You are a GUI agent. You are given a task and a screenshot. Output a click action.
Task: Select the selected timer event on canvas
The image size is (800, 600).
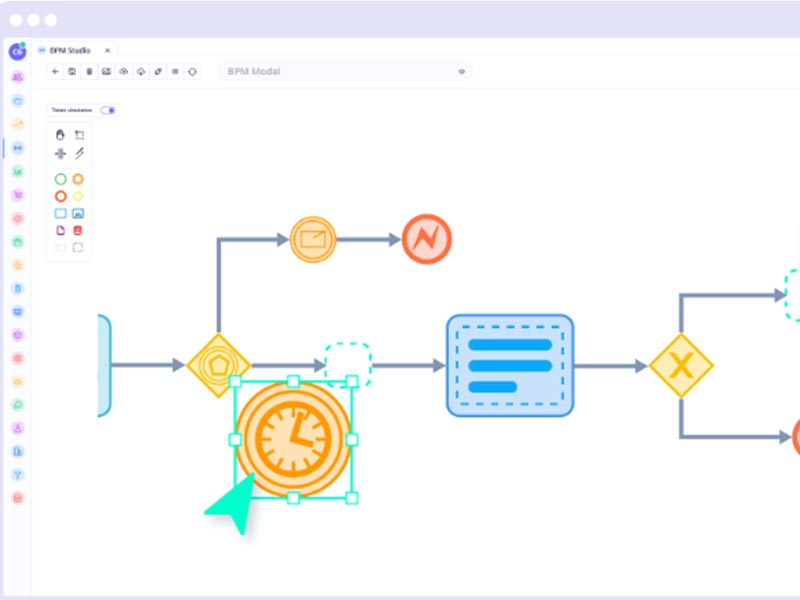(x=293, y=439)
